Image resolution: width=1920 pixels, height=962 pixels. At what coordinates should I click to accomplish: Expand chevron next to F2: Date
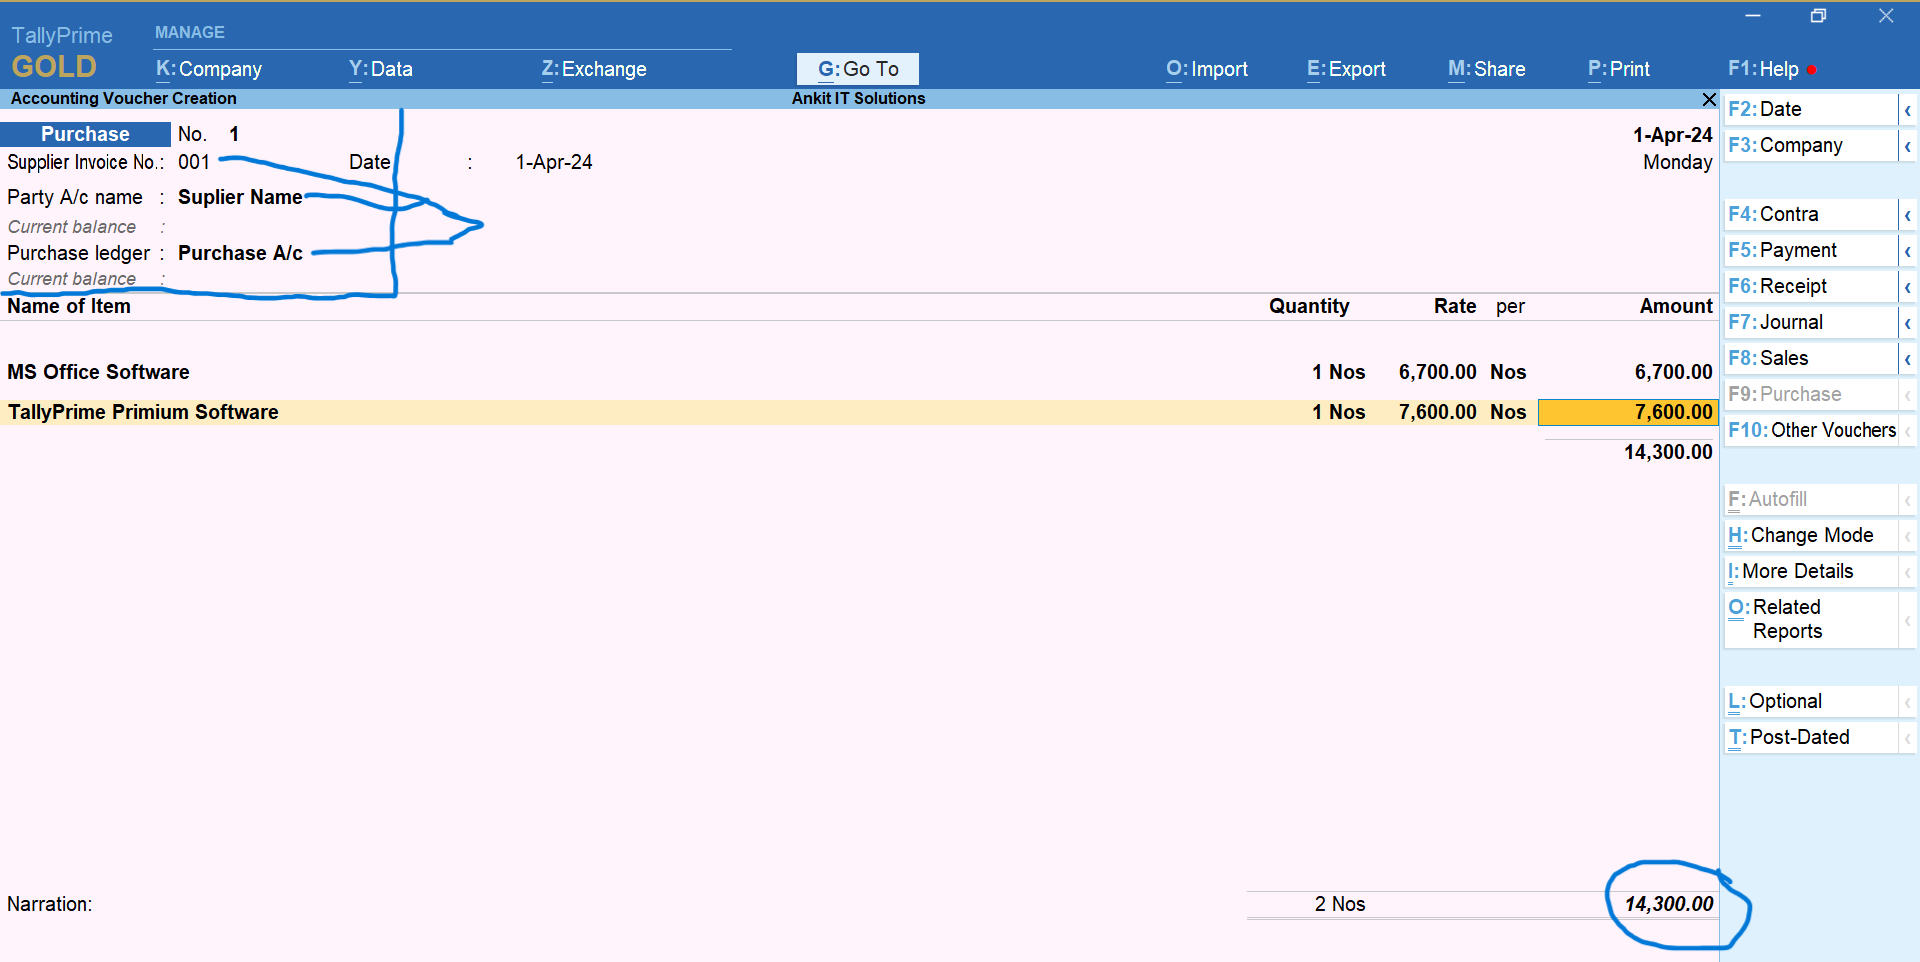pyautogui.click(x=1907, y=110)
